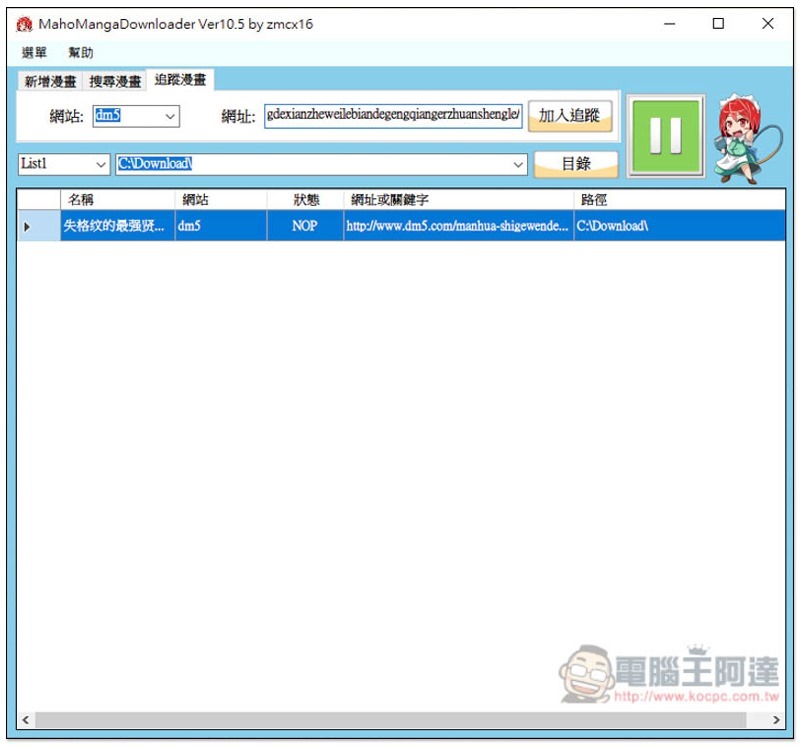Sort by the 狀態 column header

[305, 200]
